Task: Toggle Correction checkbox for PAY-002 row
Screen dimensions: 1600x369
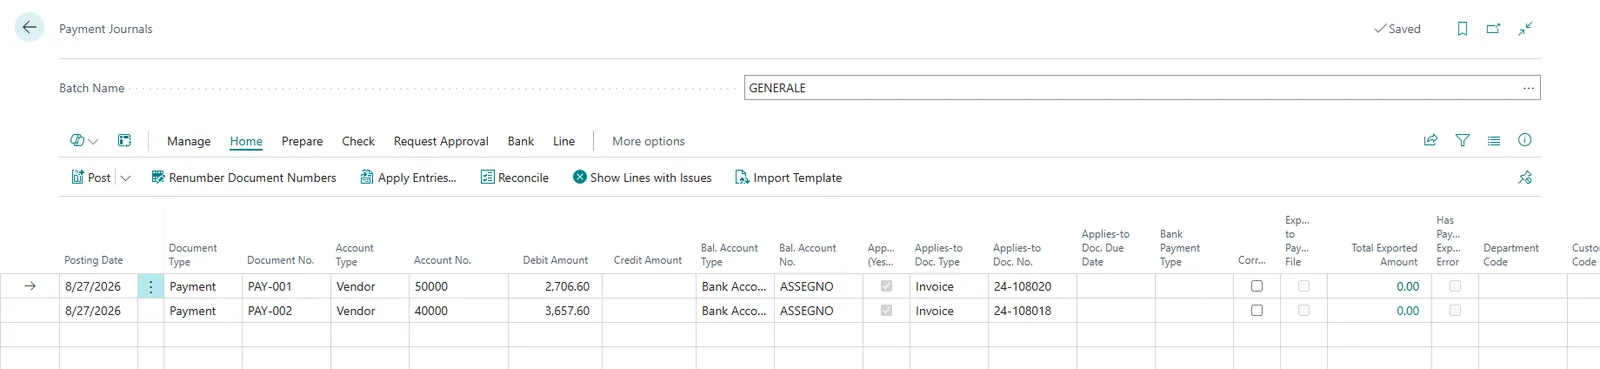Action: click(1257, 310)
